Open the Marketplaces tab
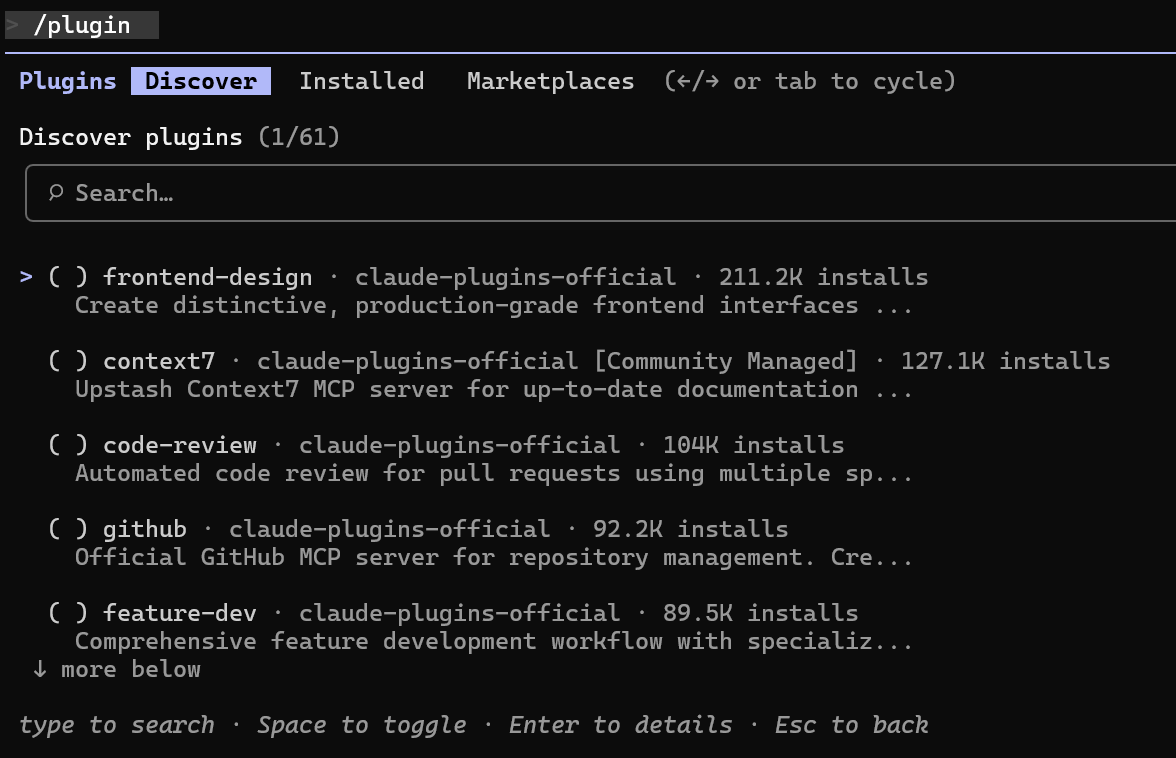 550,81
